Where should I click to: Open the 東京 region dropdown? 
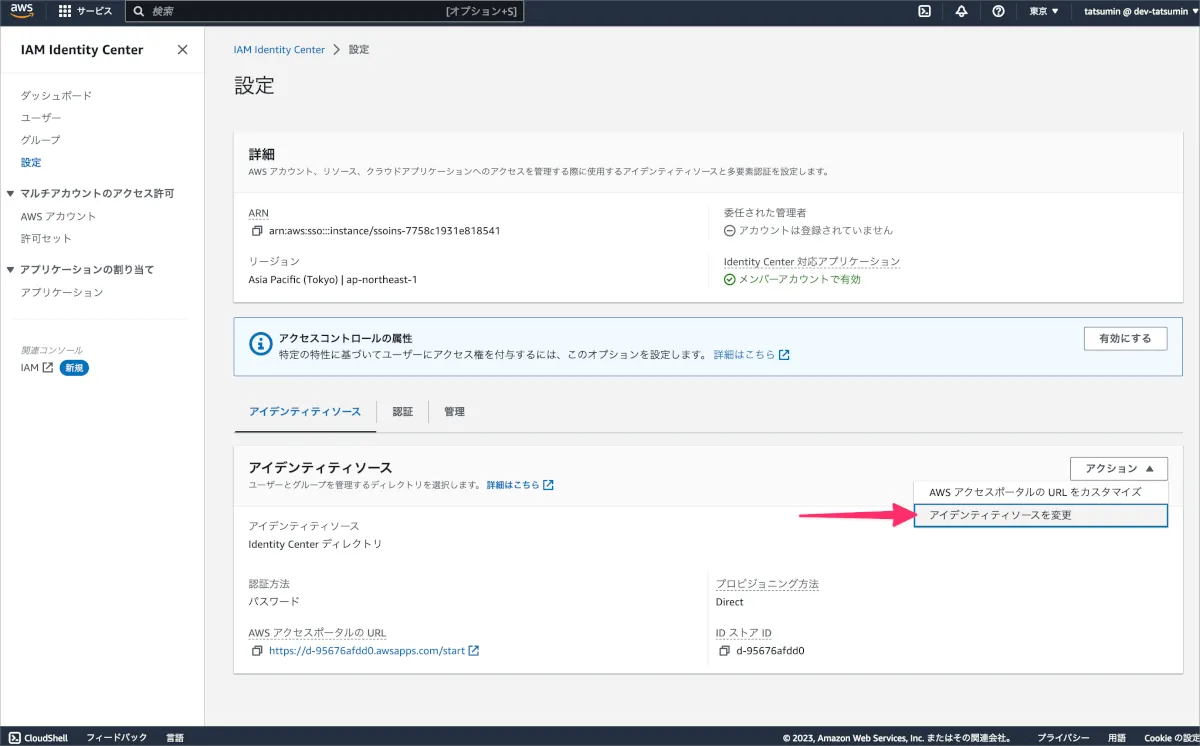[x=1043, y=11]
